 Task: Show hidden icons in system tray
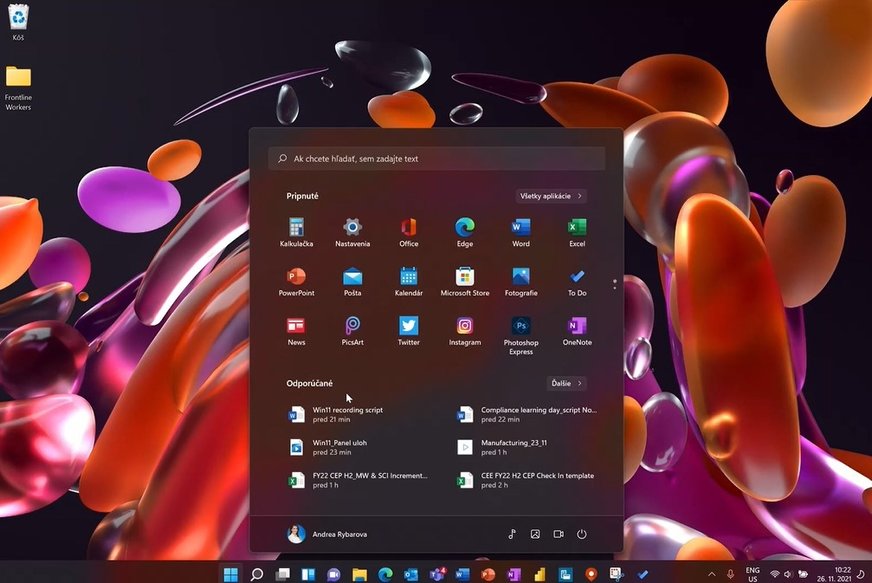coord(712,574)
